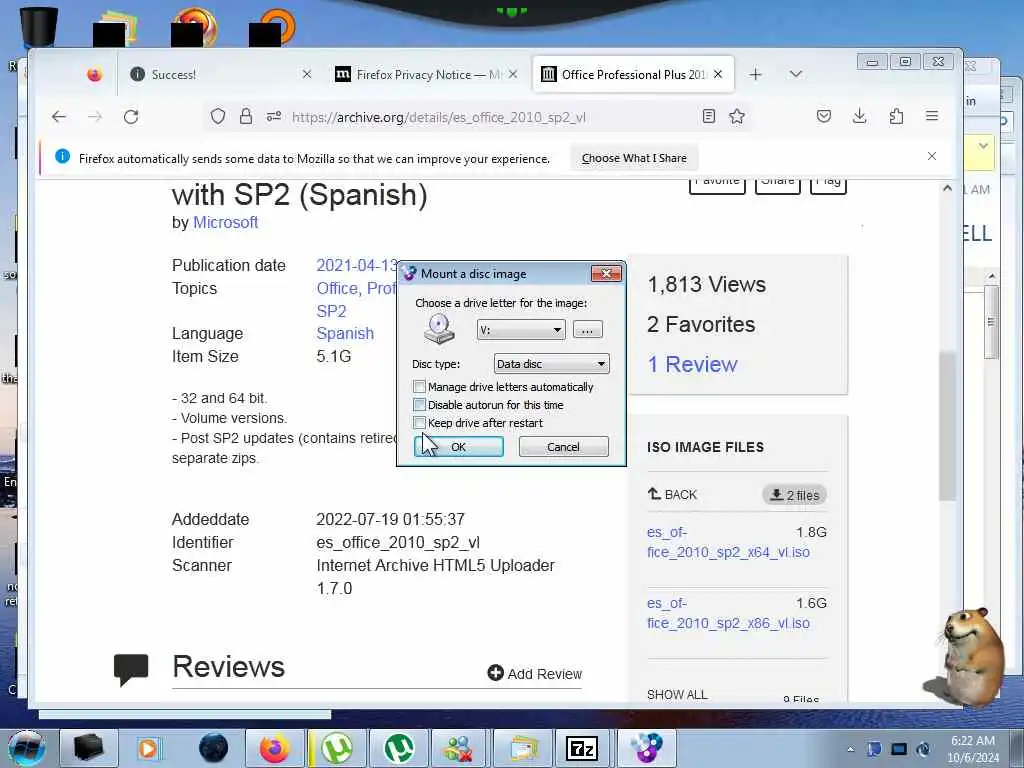Open the Firefox downloads arrow
Screen dimensions: 1024x768
(860, 117)
